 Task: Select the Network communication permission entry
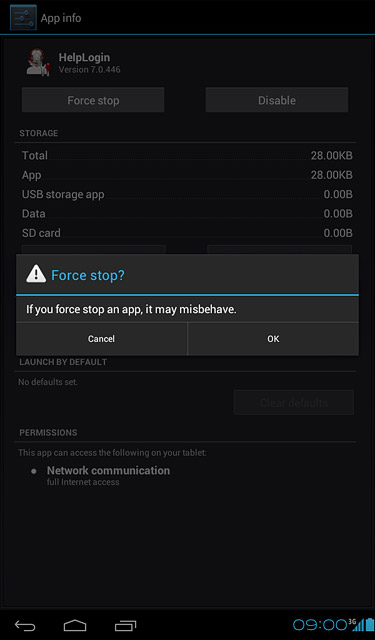pyautogui.click(x=108, y=475)
